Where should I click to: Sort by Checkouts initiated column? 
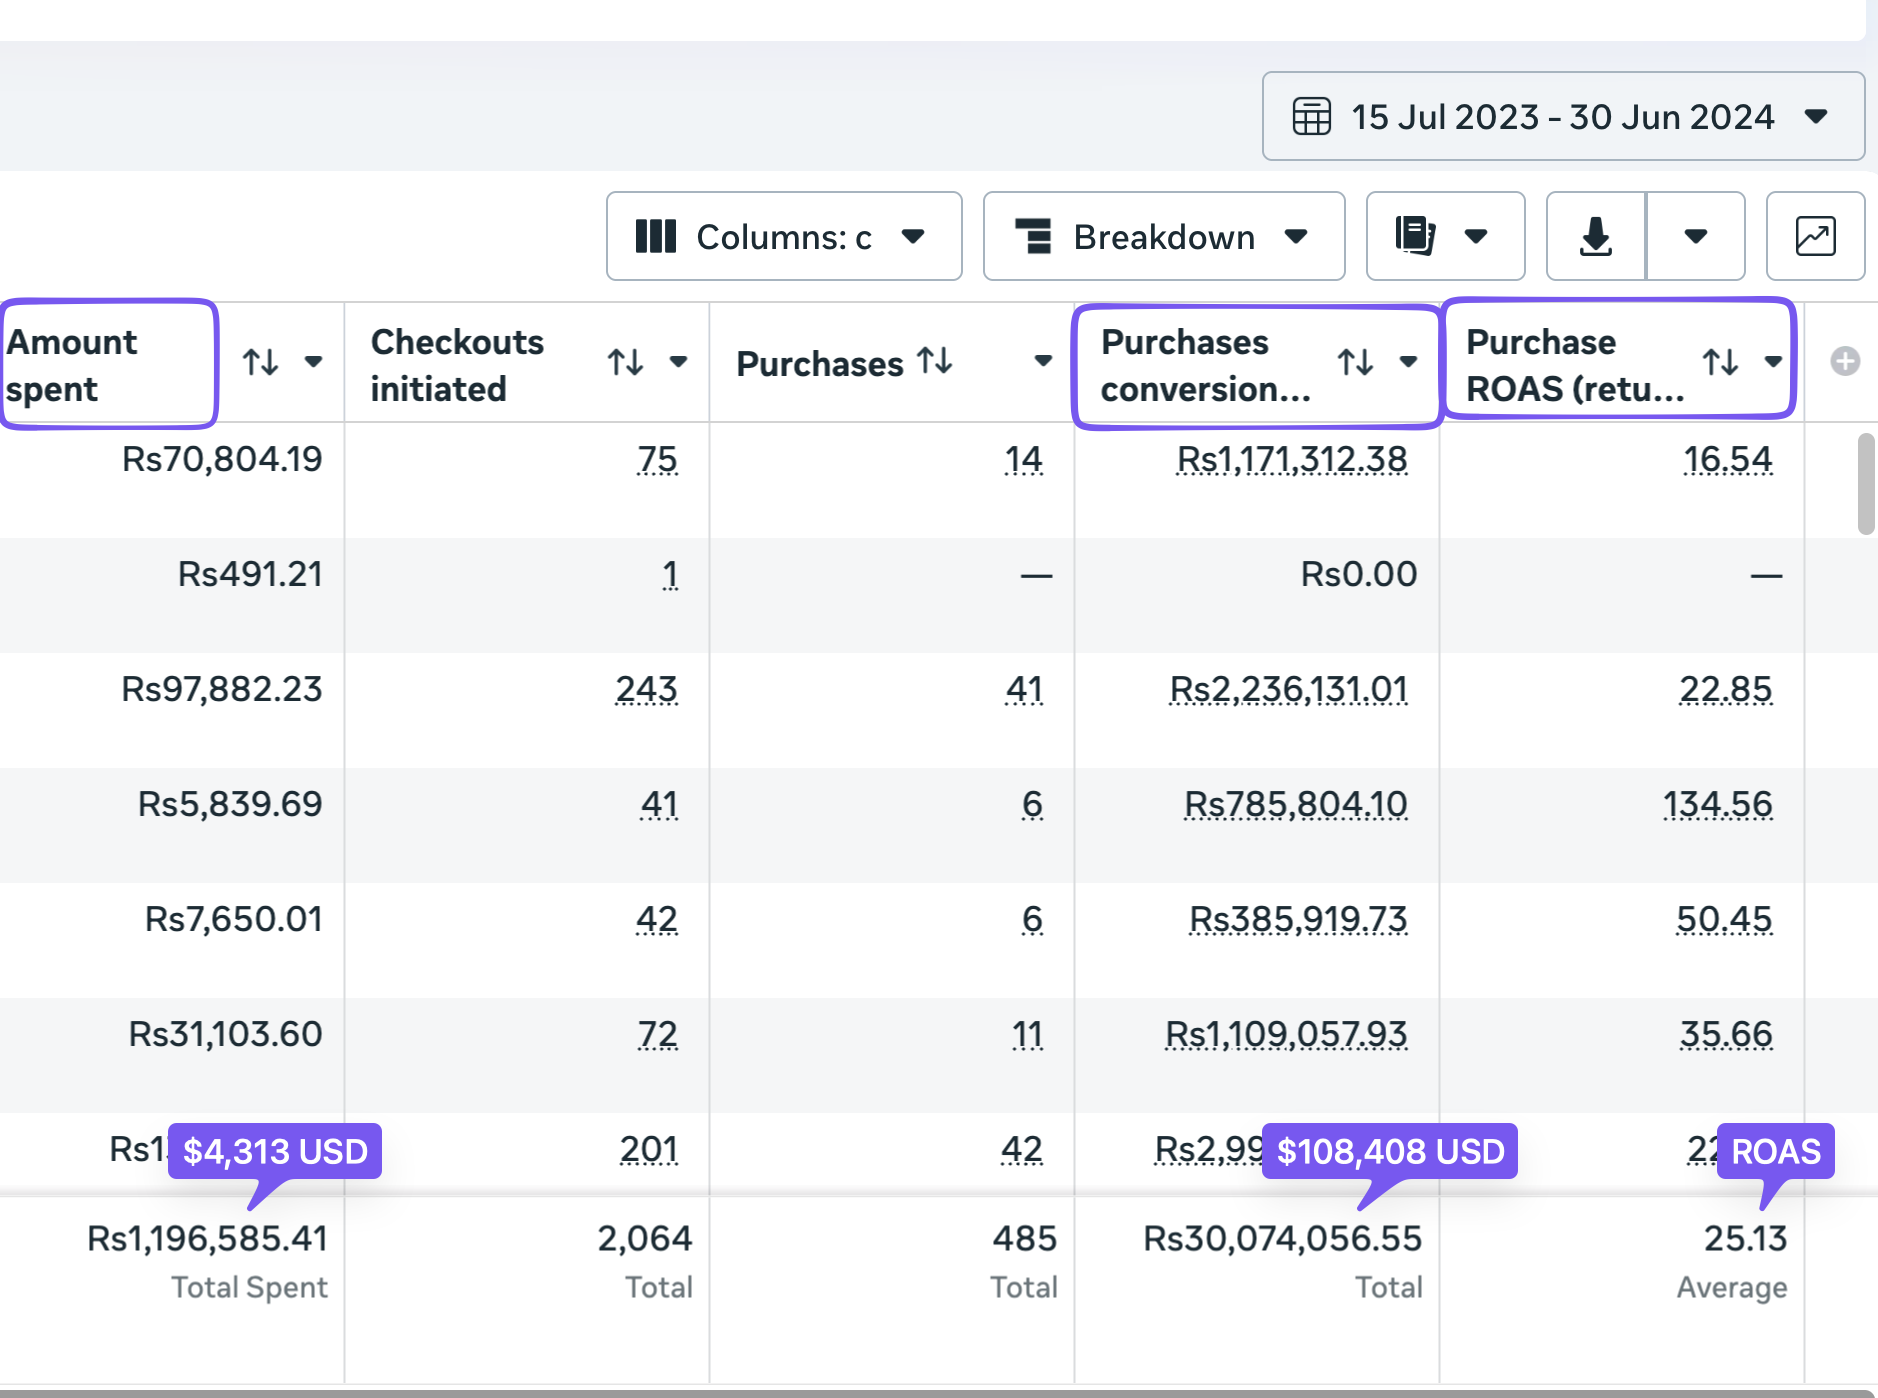[x=625, y=361]
